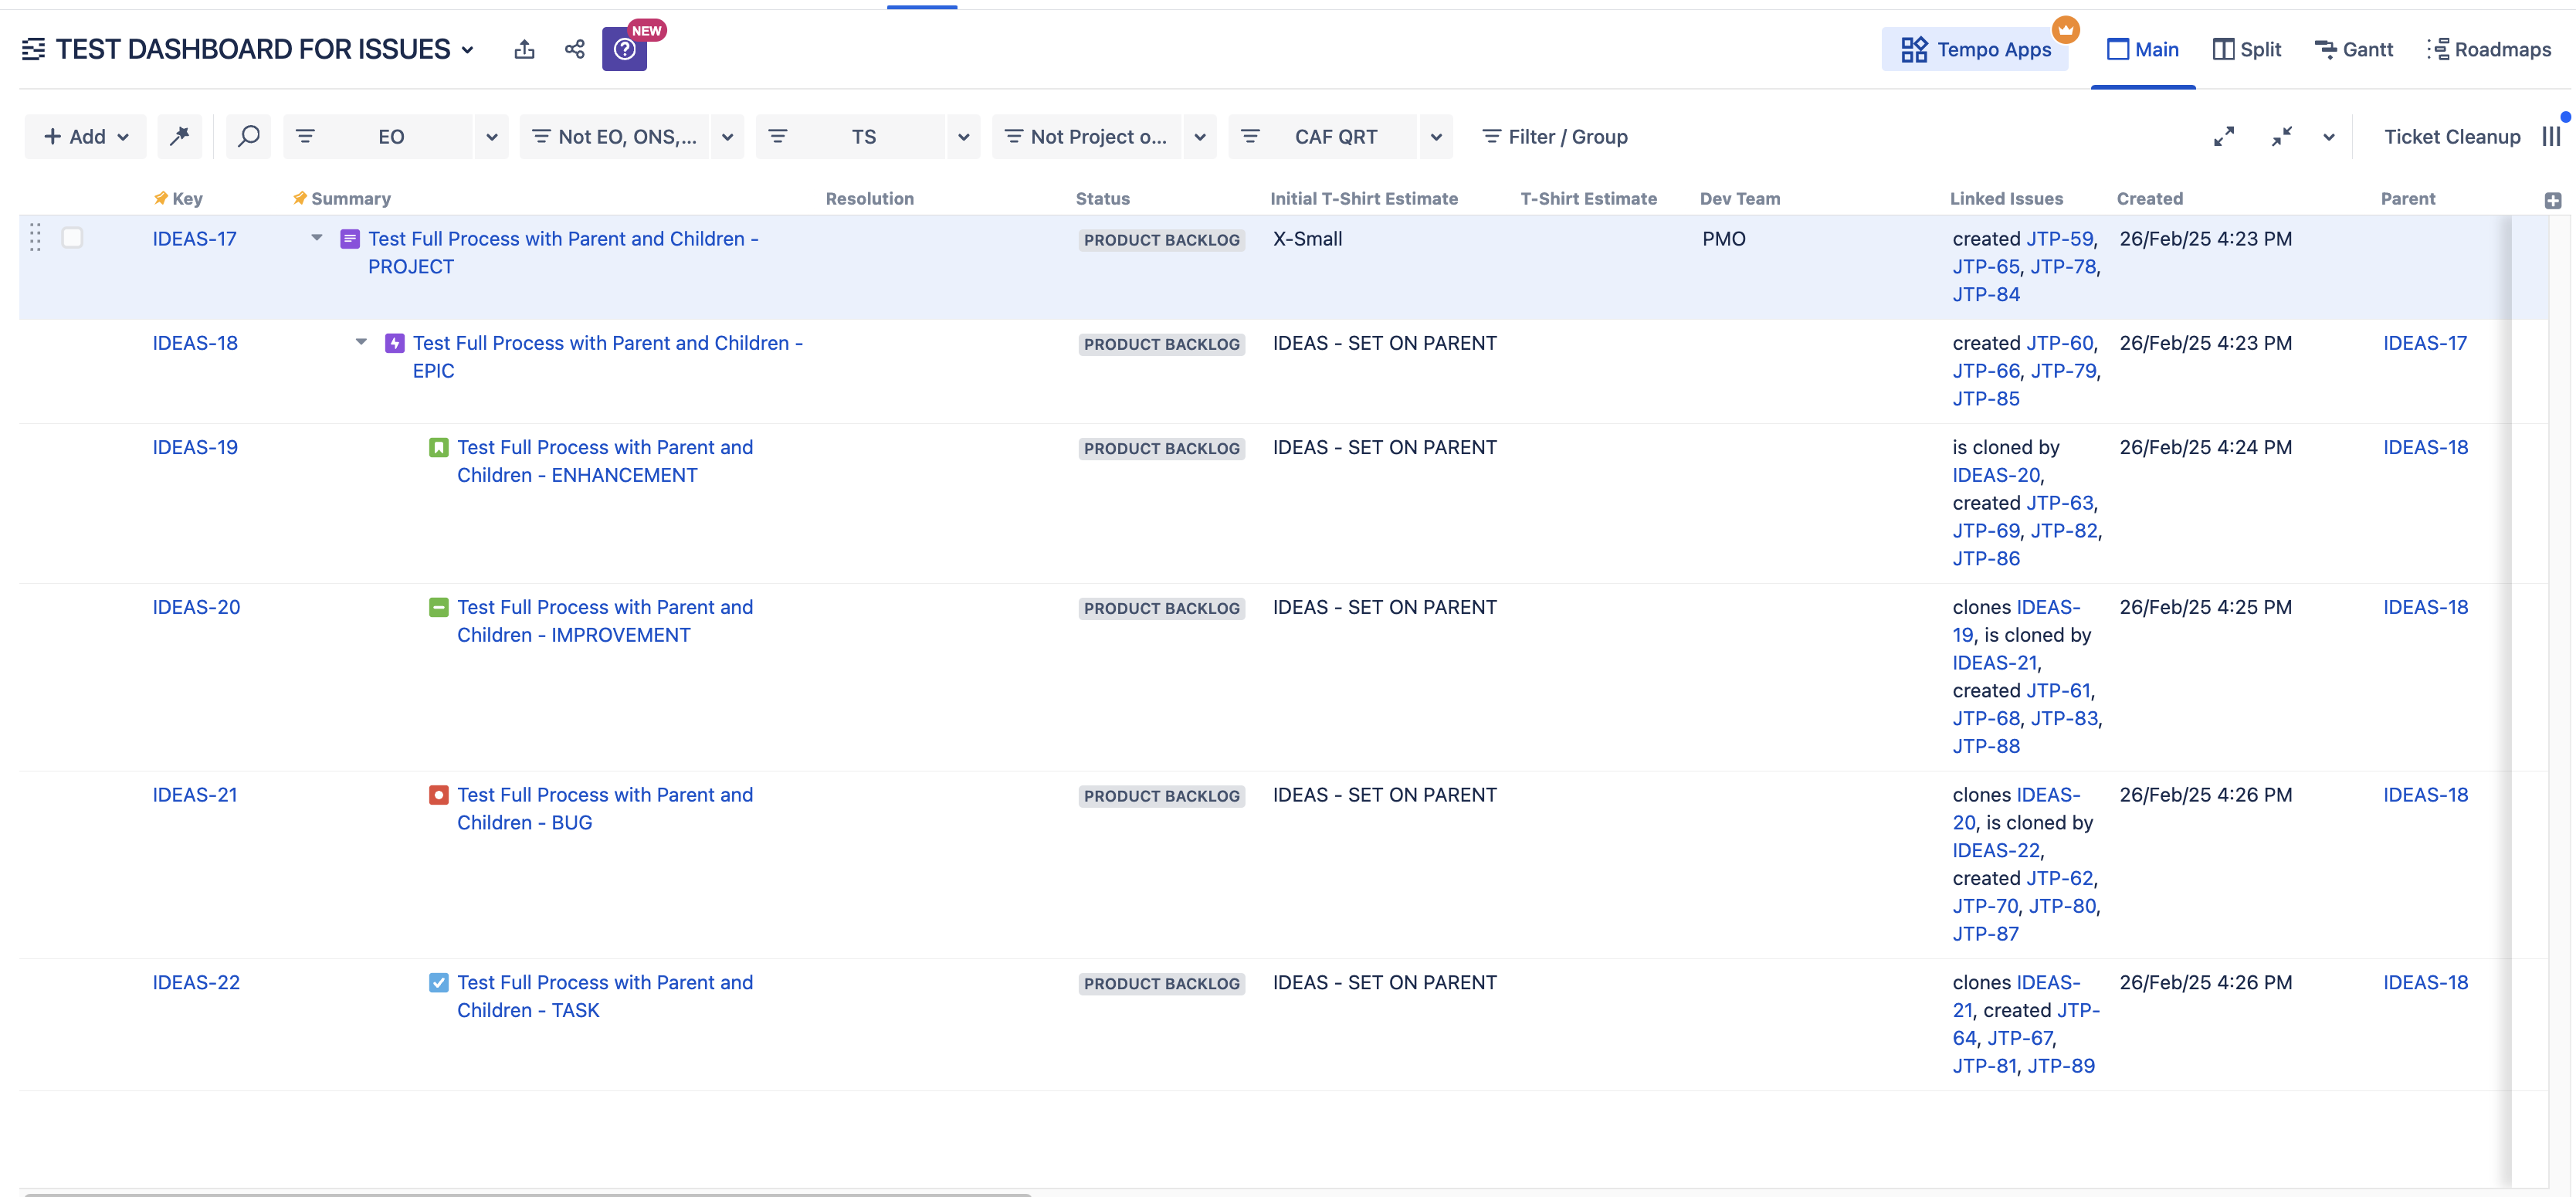Viewport: 2576px width, 1197px height.
Task: Open the EO filter dropdown arrow
Action: 491,137
